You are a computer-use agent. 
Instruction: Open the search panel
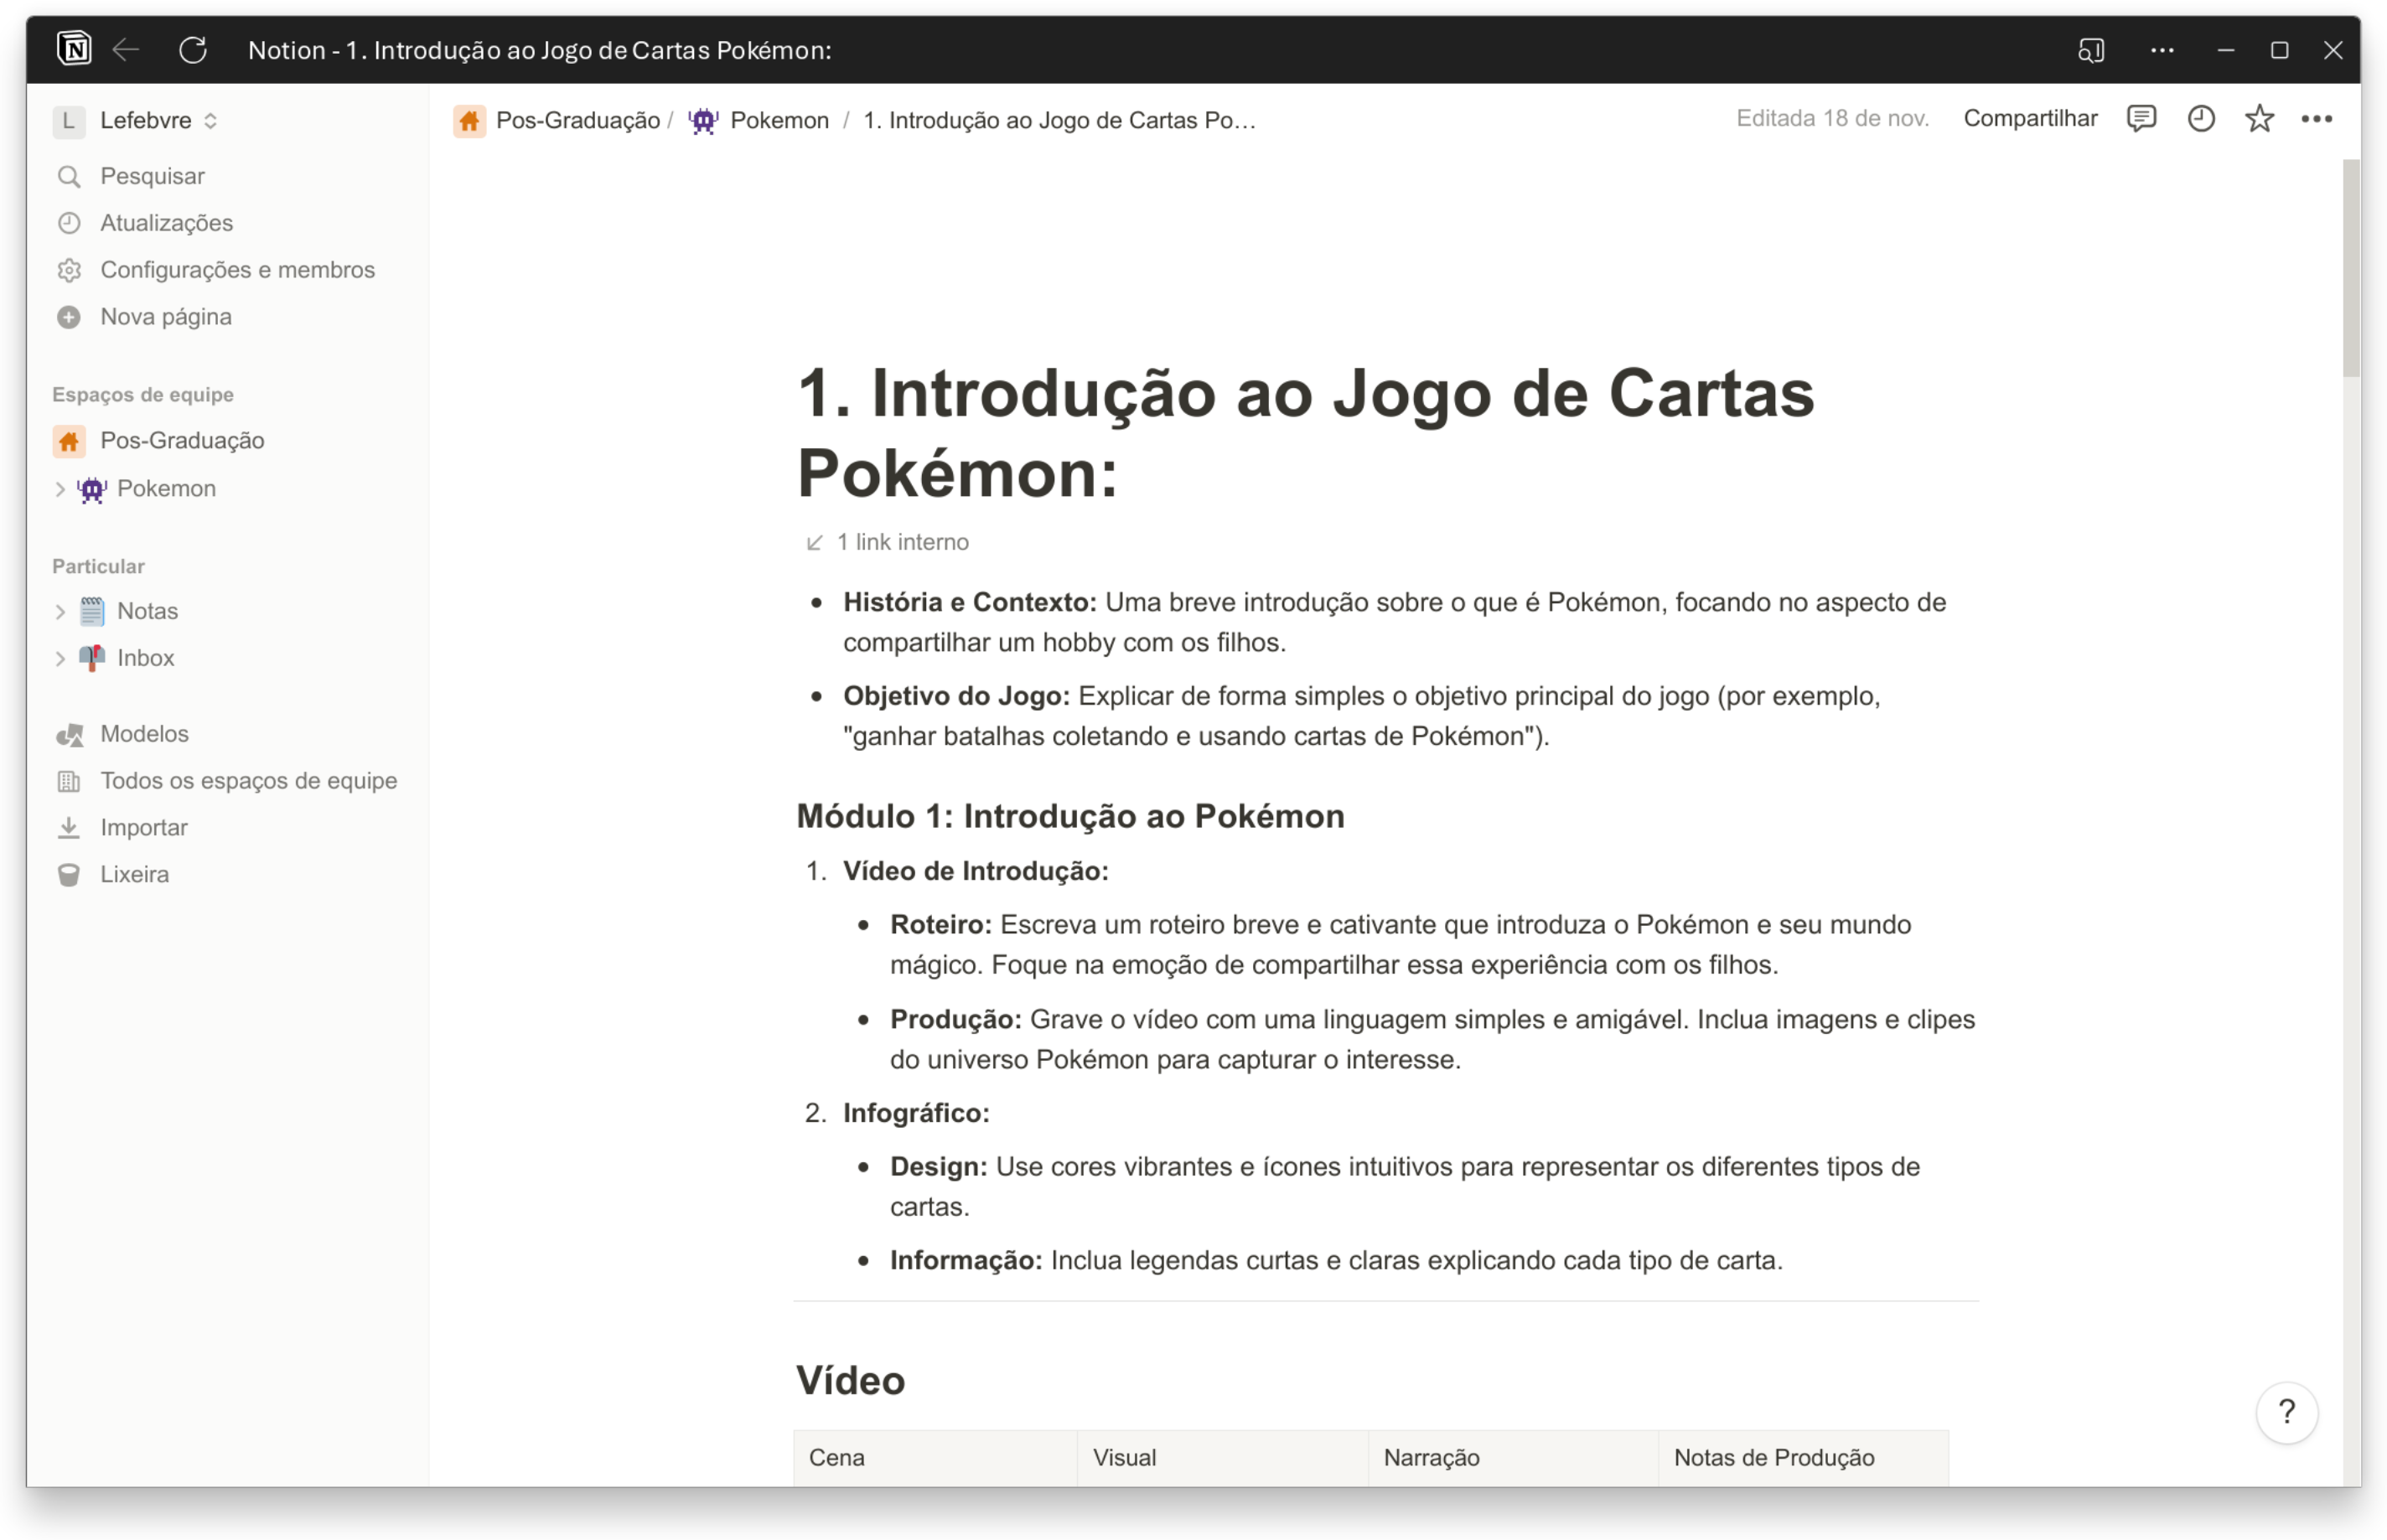152,176
